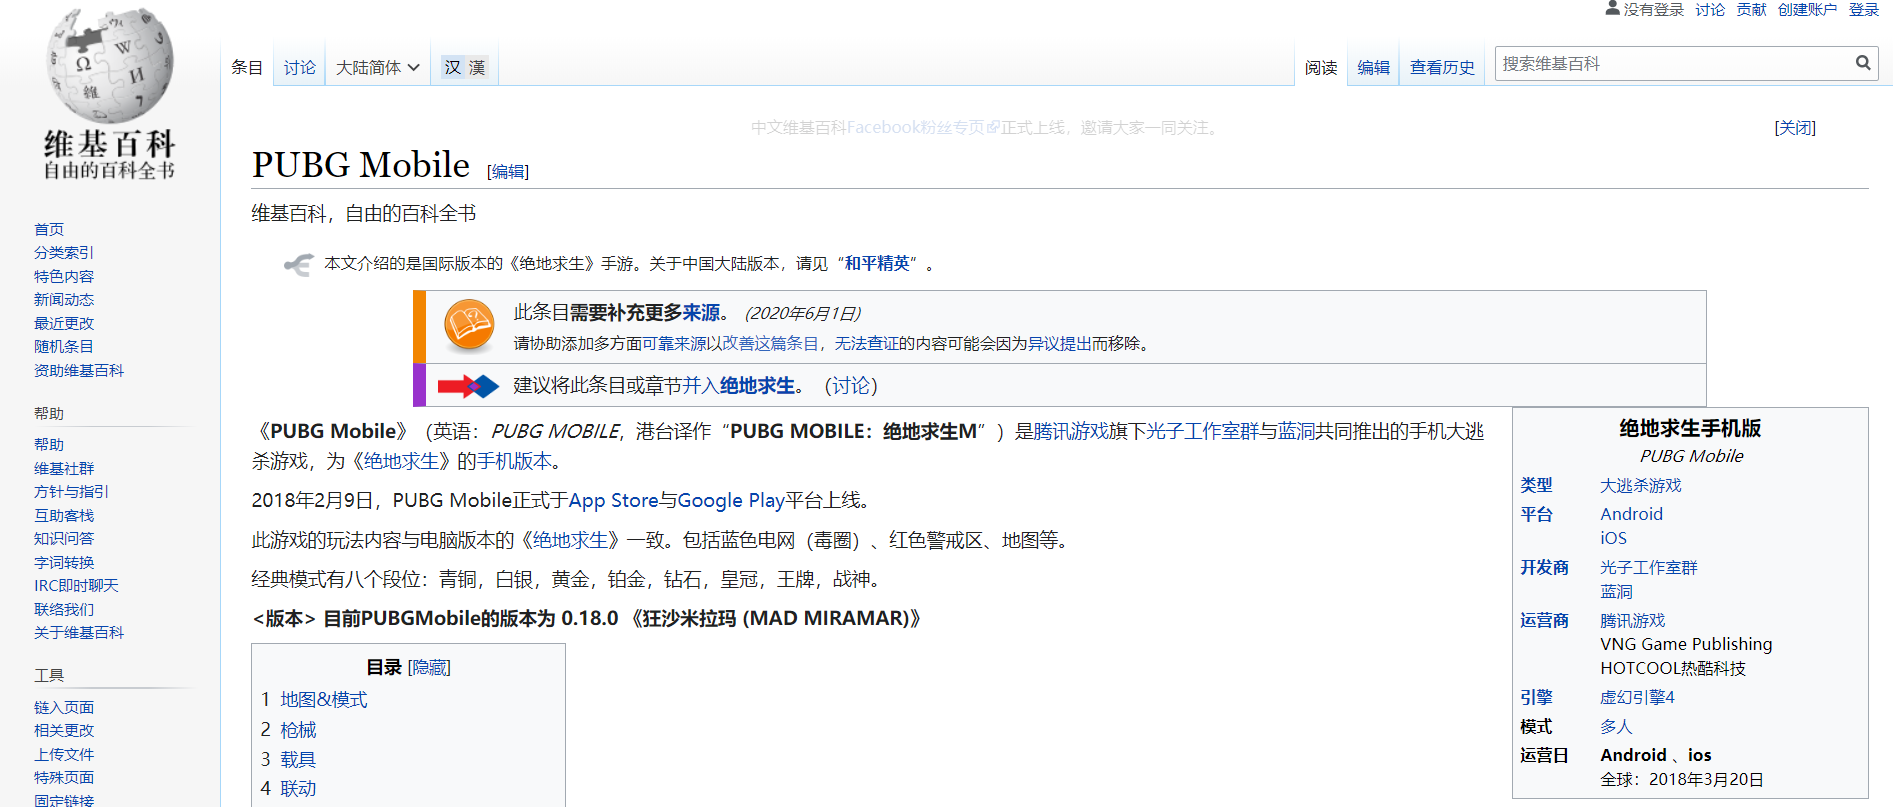Follow the 腾讯游戏 link in intro
The height and width of the screenshot is (807, 1893).
[x=1071, y=431]
